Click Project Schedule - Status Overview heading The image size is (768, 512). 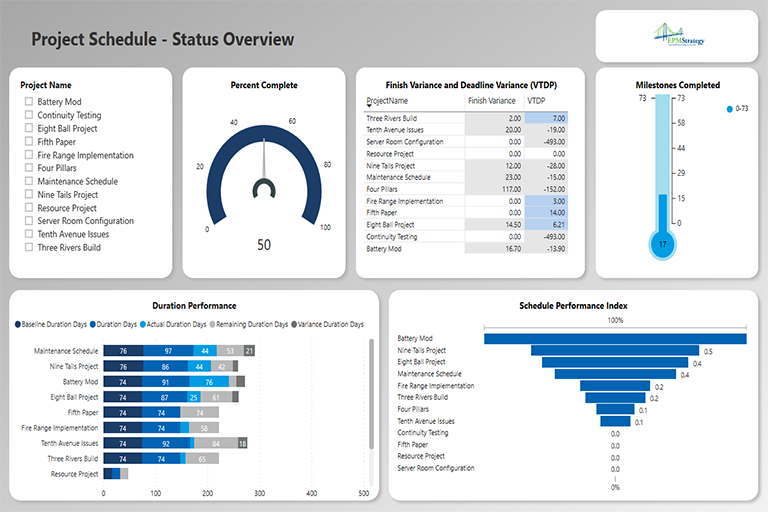163,39
